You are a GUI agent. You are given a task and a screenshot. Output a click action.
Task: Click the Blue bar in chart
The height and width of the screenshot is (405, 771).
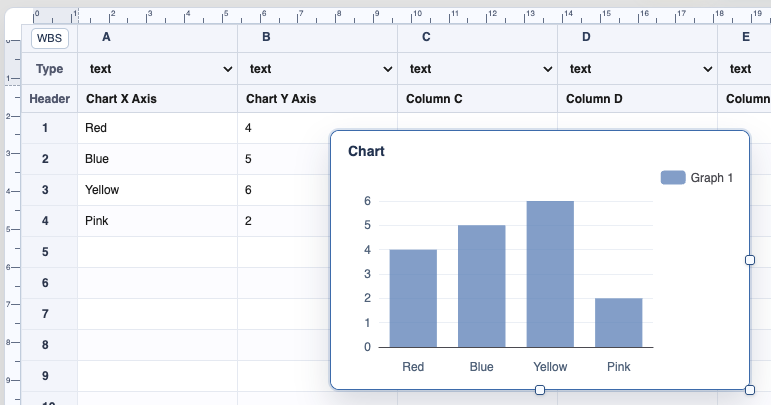point(481,286)
